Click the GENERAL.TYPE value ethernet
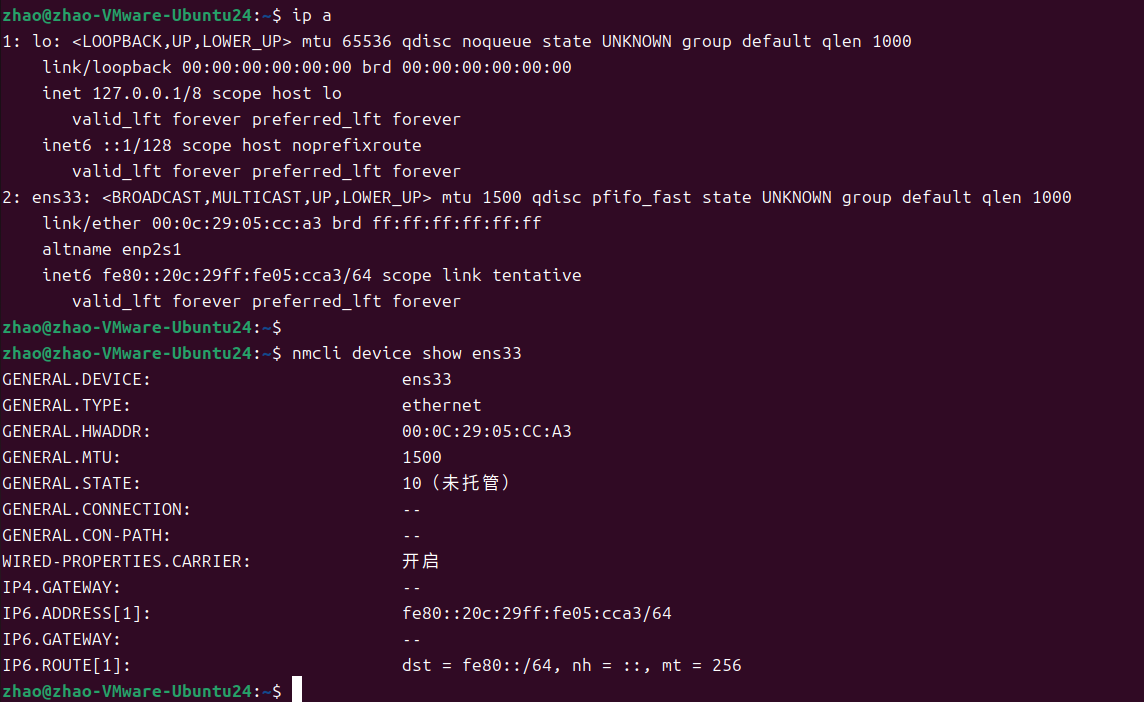This screenshot has height=702, width=1144. [441, 406]
